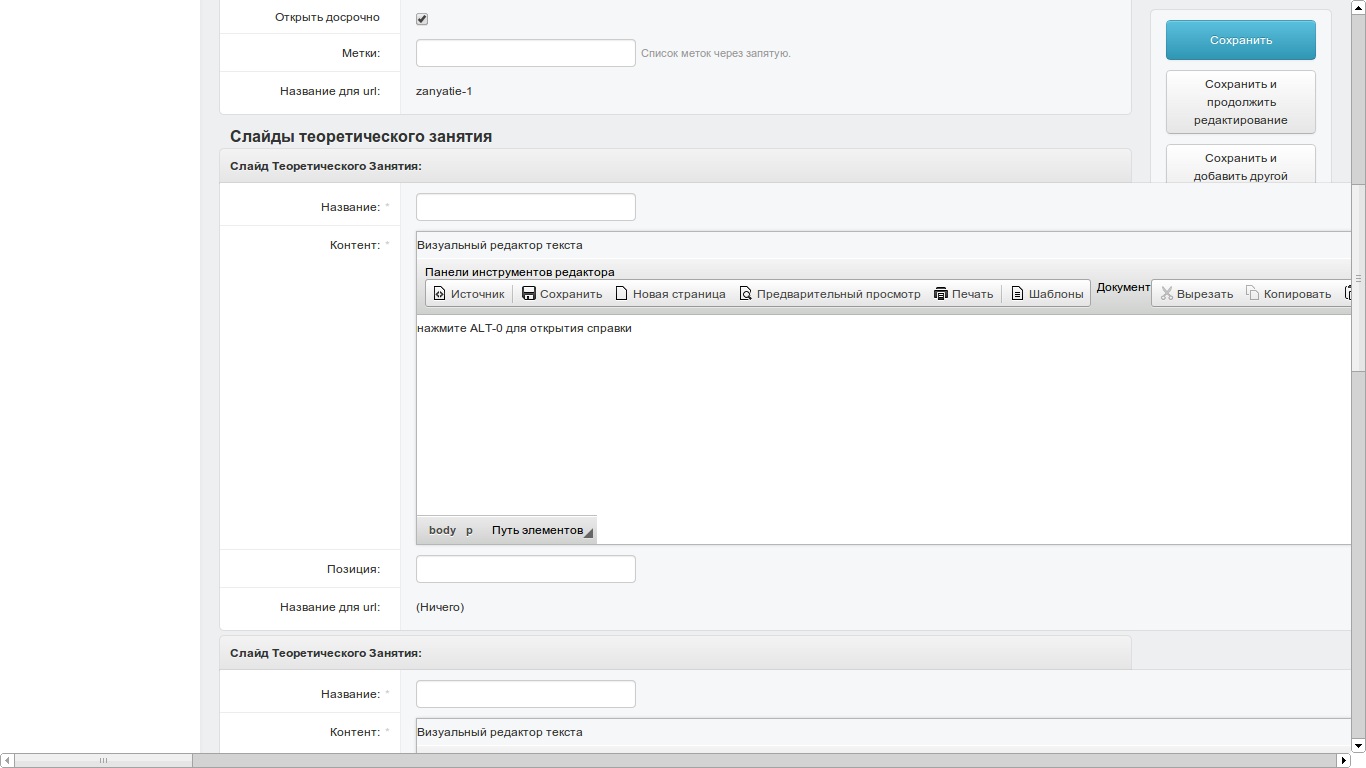1366x768 pixels.
Task: Open 'Шаблоны' templates dialog
Action: 1047,294
